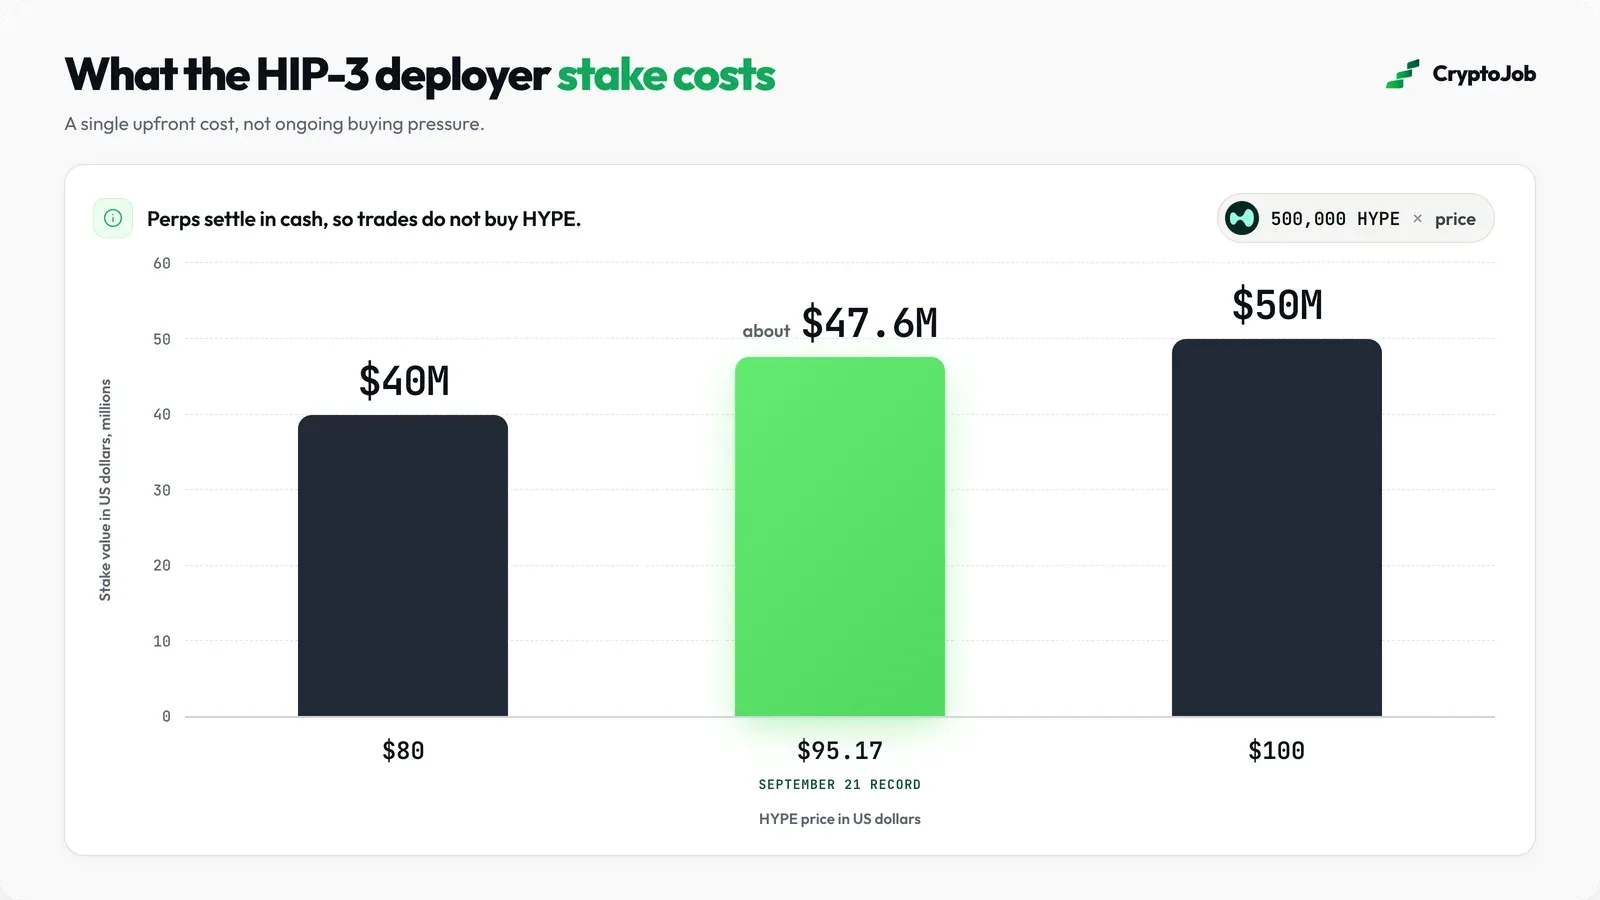Click the $100 x-axis label
Viewport: 1600px width, 900px height.
point(1277,750)
